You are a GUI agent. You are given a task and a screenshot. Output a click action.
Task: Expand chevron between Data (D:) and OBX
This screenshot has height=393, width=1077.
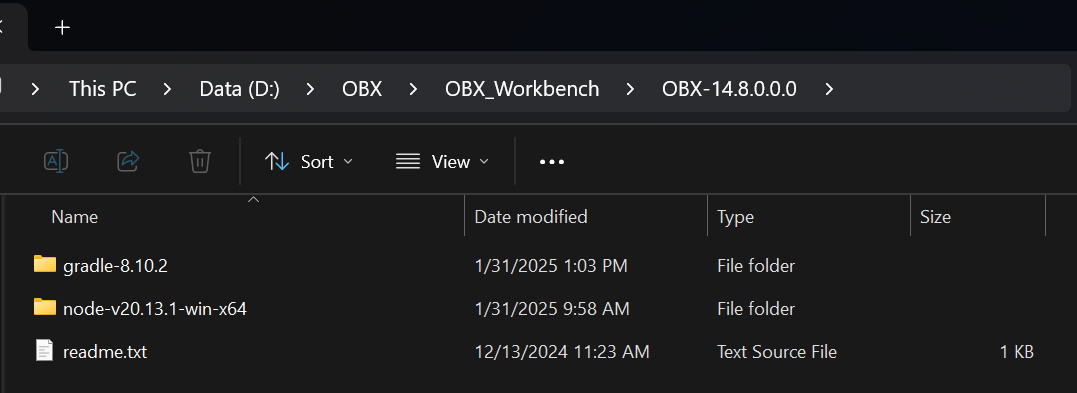coord(310,89)
